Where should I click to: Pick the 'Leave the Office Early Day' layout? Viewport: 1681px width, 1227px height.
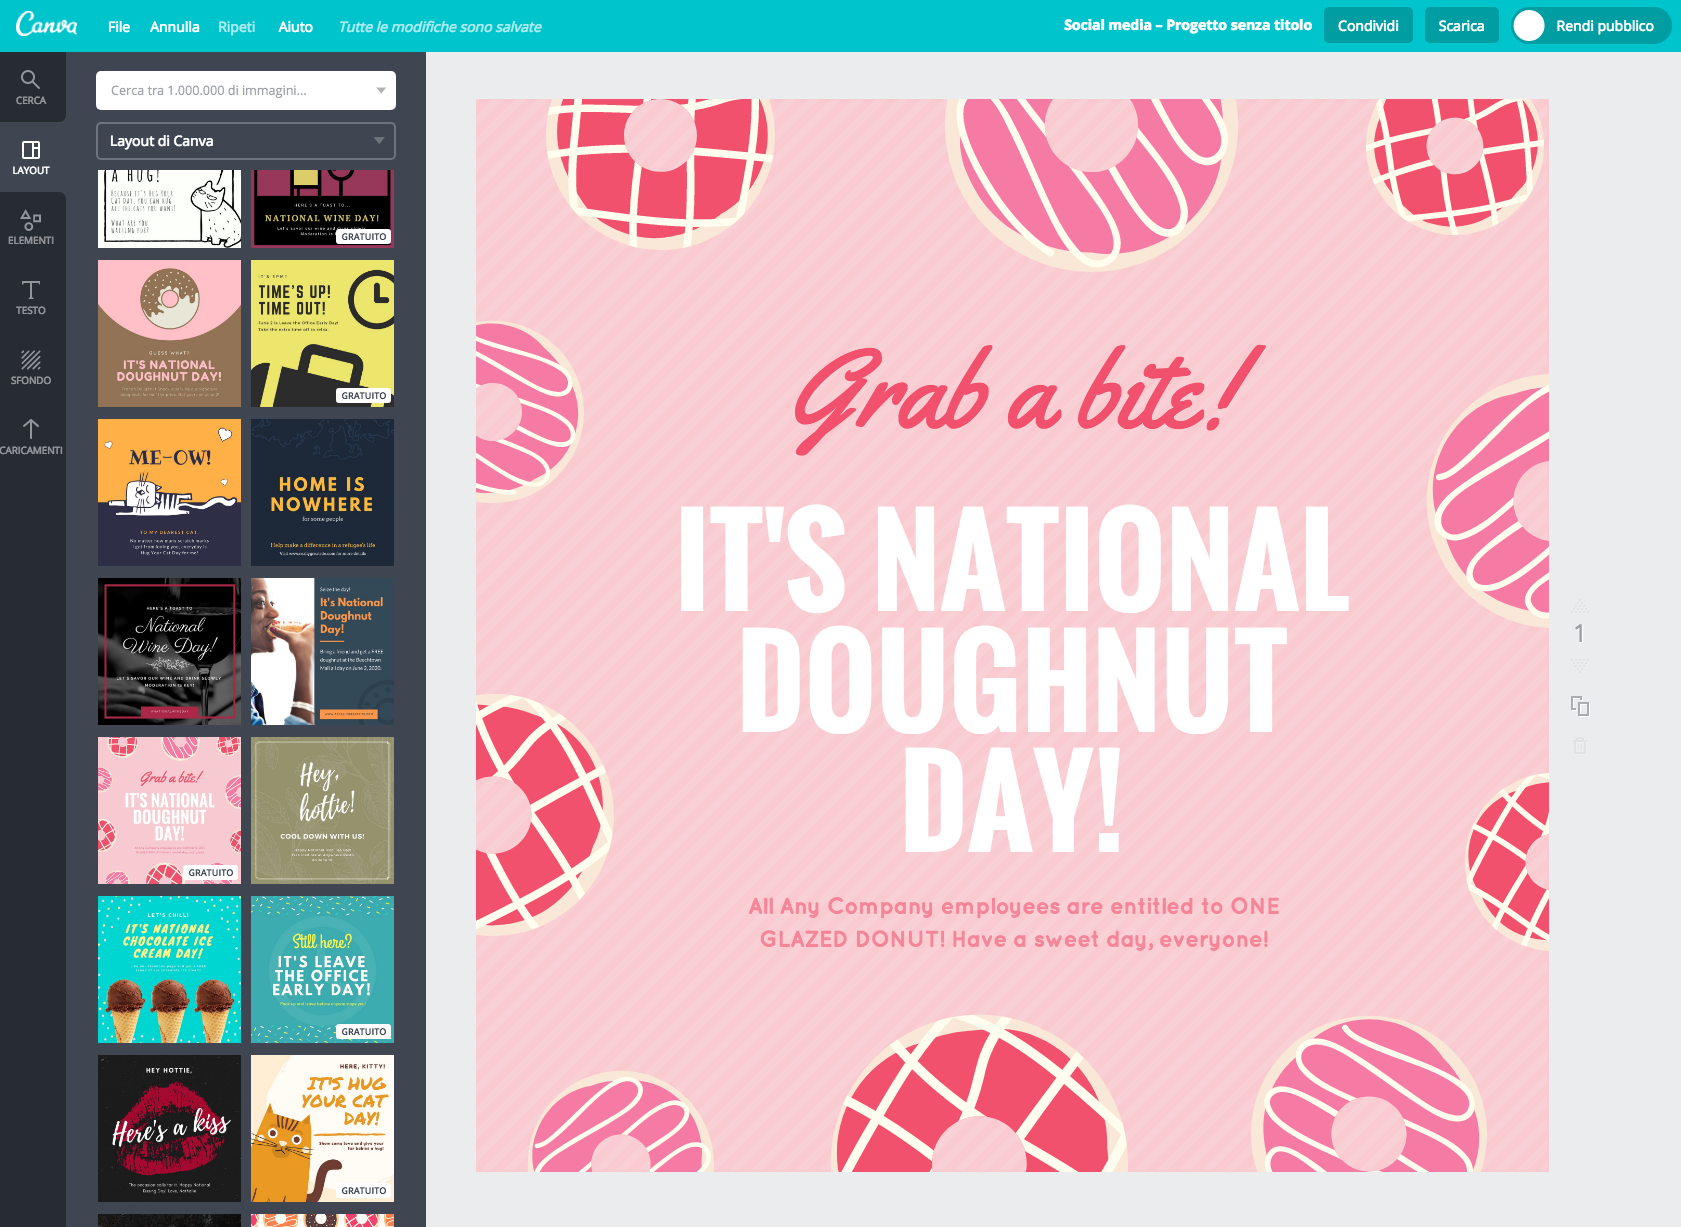322,970
